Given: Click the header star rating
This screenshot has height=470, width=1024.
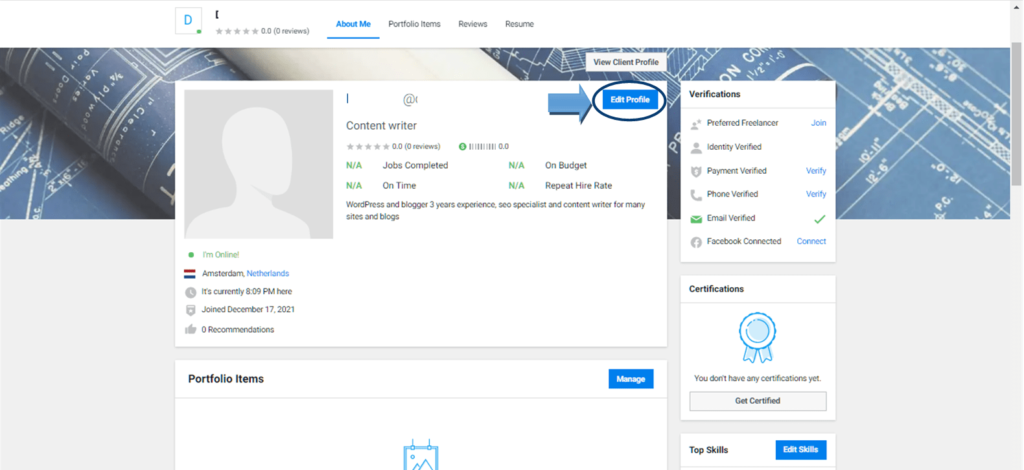Looking at the screenshot, I should click(236, 31).
